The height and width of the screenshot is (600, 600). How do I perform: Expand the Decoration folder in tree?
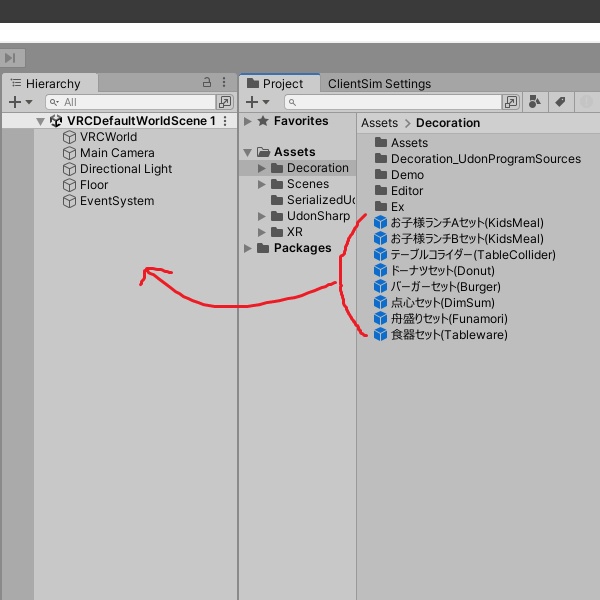(x=262, y=168)
